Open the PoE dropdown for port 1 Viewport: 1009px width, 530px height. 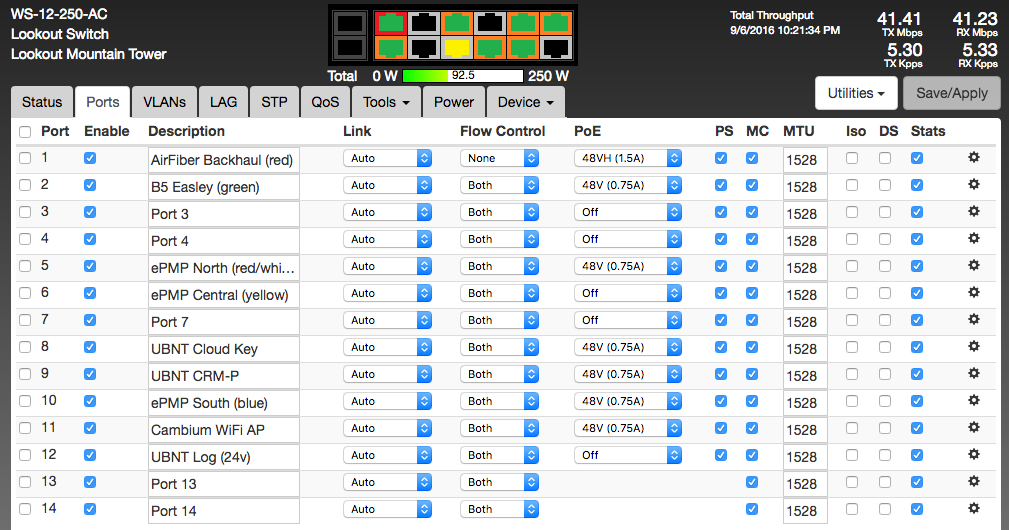point(627,158)
